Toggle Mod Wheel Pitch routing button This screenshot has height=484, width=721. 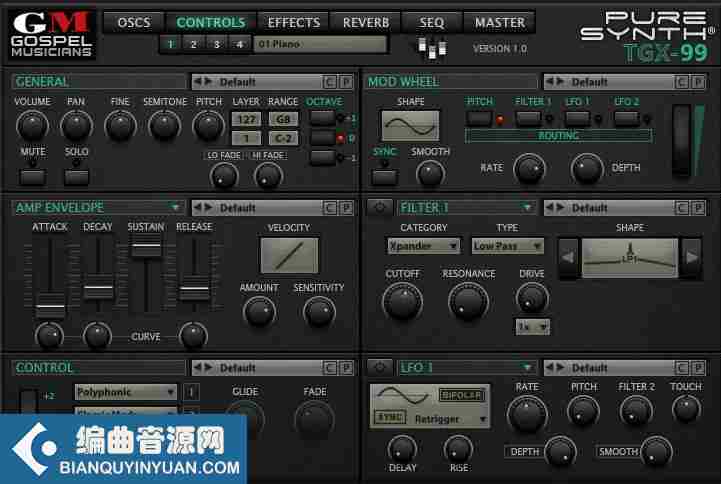(x=479, y=119)
